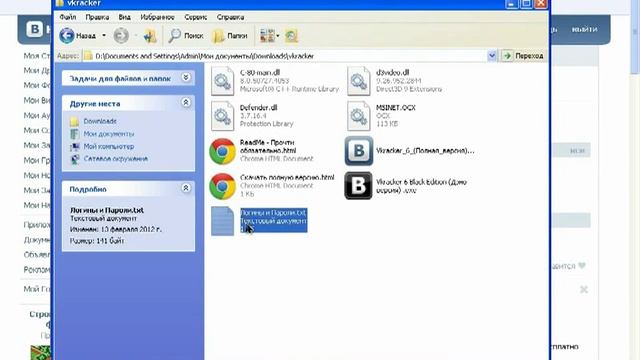Open the Downloads link in other places
The image size is (640, 360).
100,121
